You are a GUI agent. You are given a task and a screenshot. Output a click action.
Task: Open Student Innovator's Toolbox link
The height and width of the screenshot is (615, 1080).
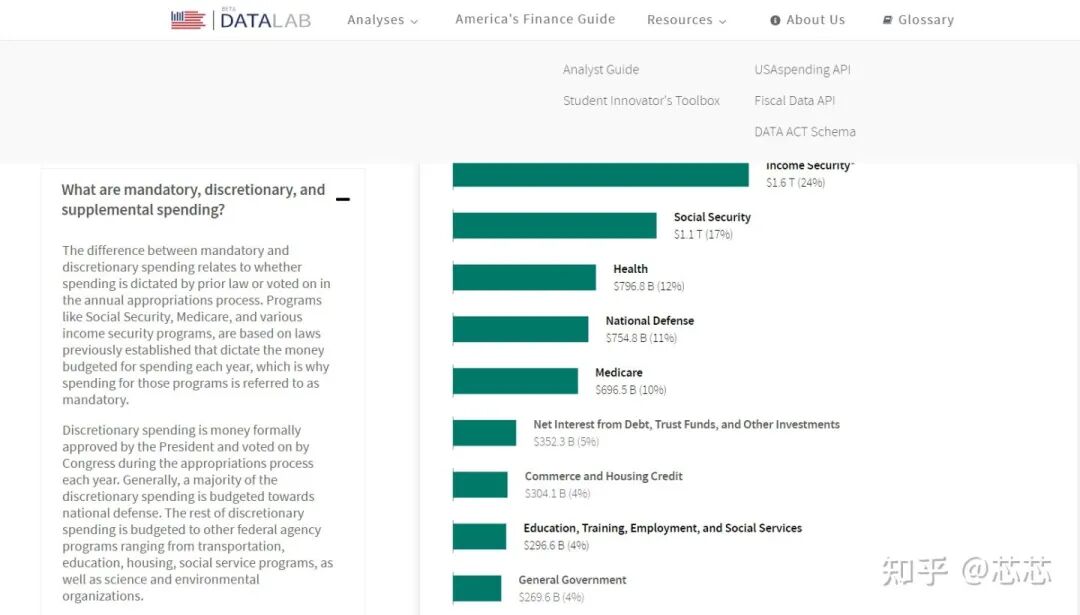641,101
